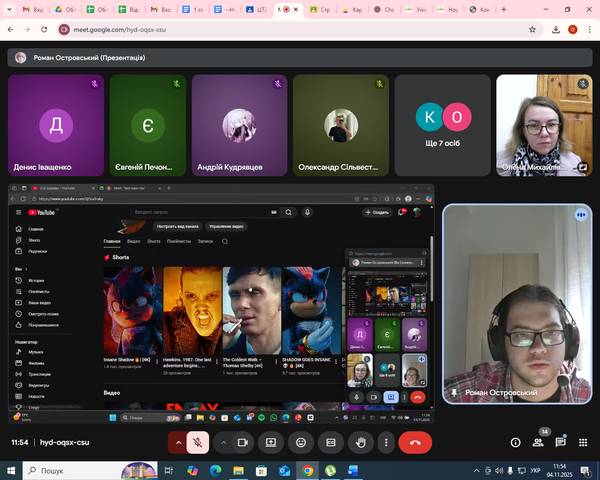The height and width of the screenshot is (480, 600).
Task: Open meeting details info icon
Action: pyautogui.click(x=516, y=442)
